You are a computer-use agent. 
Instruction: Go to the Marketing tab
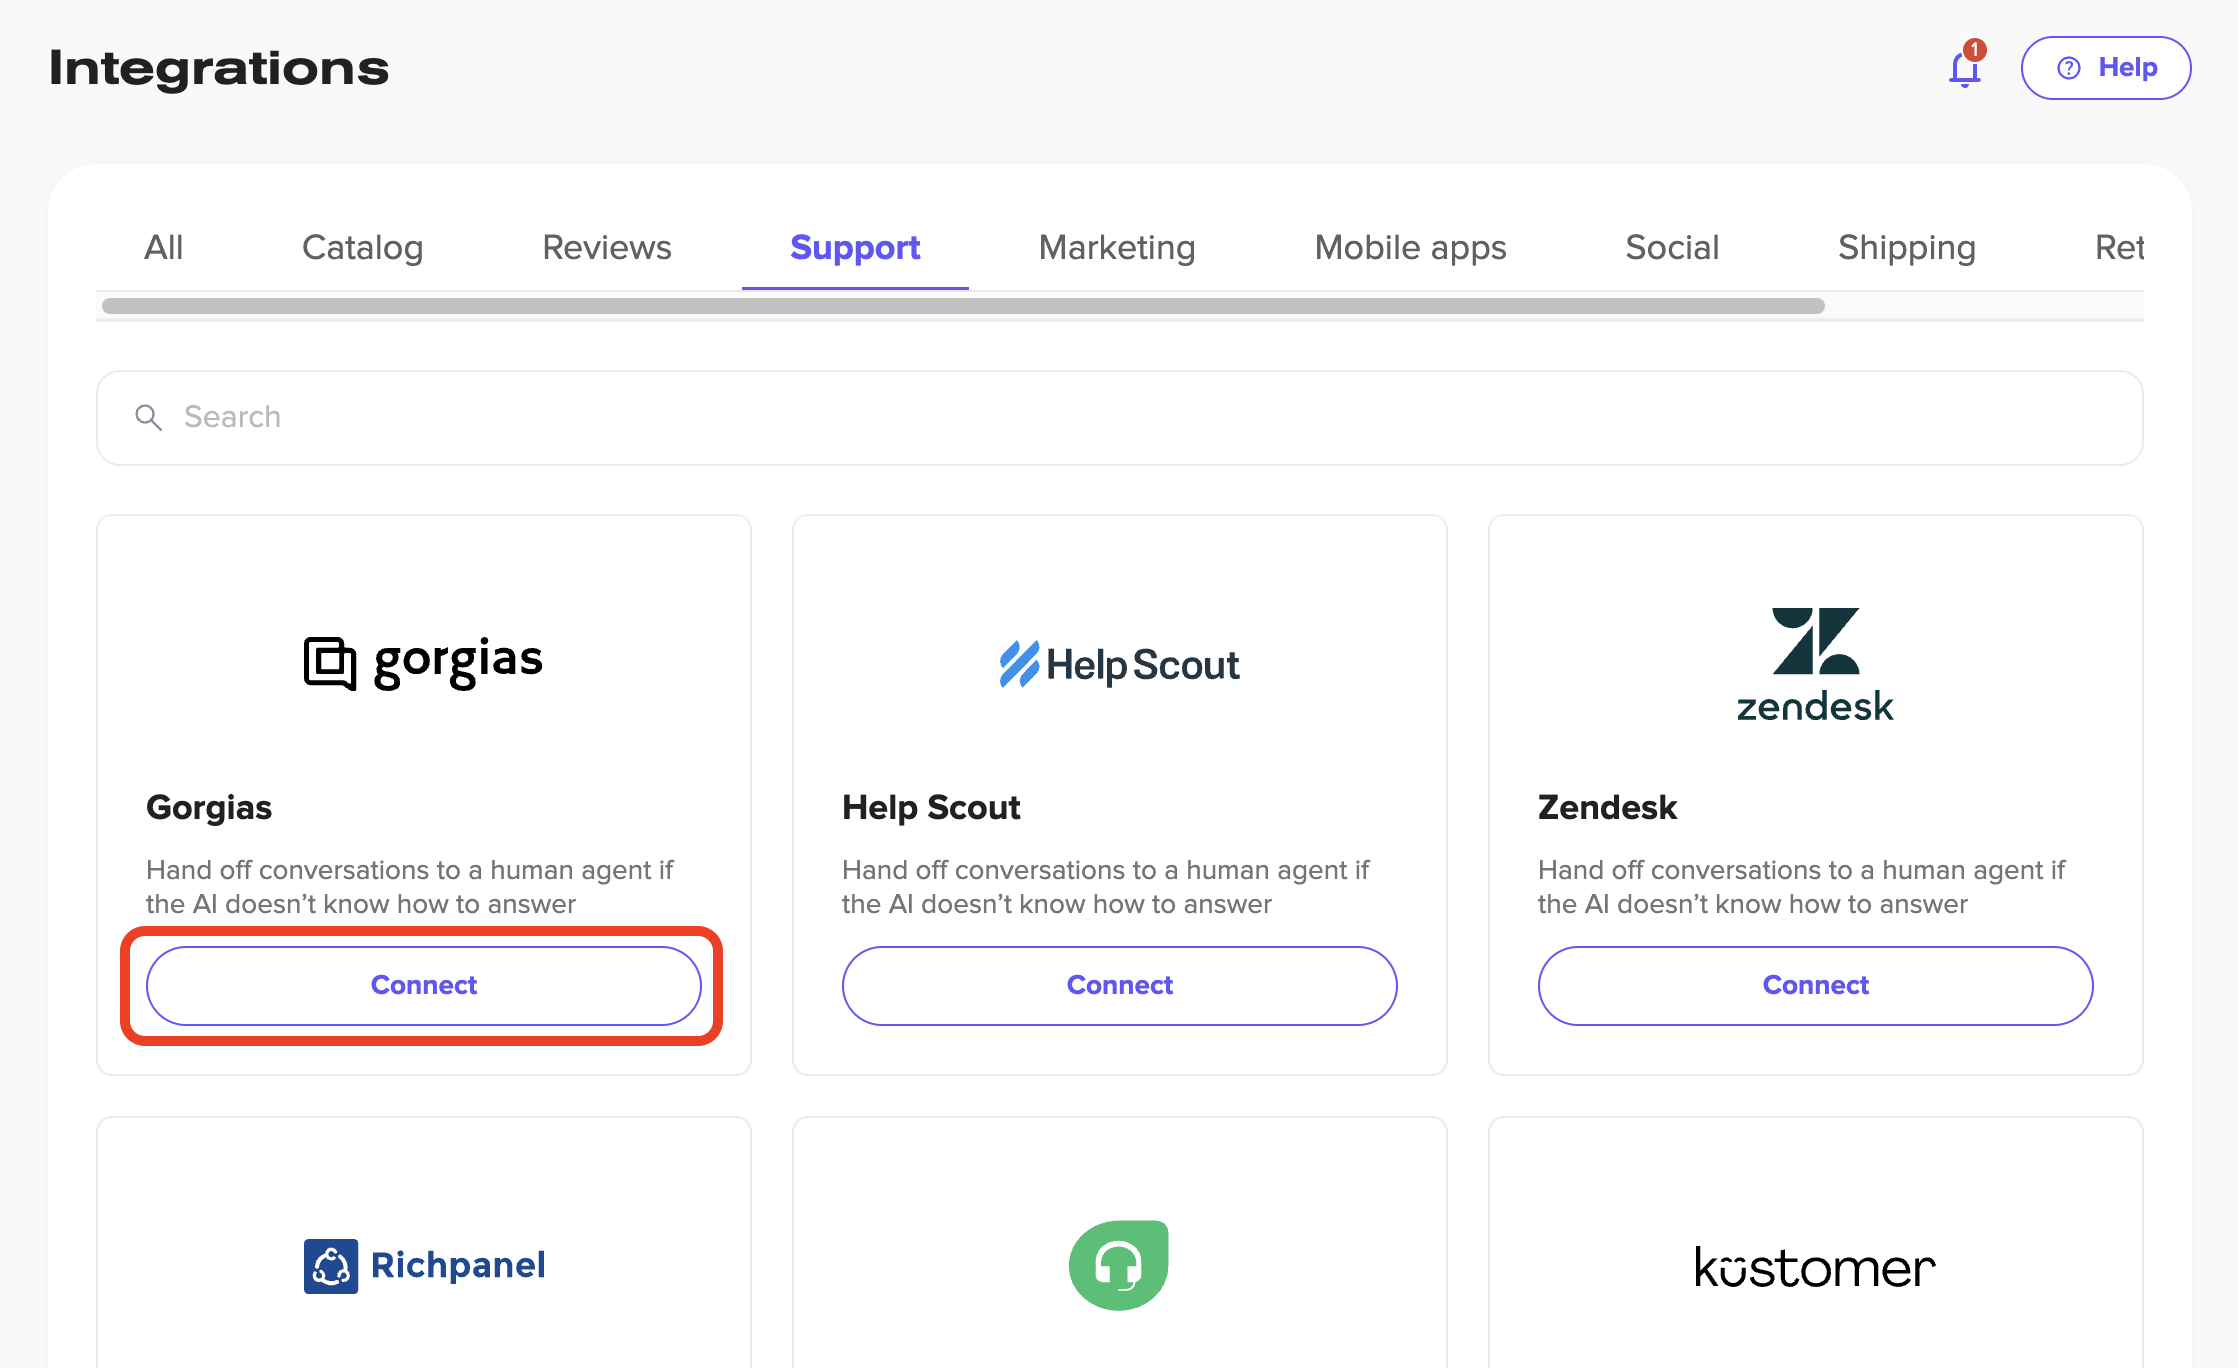point(1117,247)
